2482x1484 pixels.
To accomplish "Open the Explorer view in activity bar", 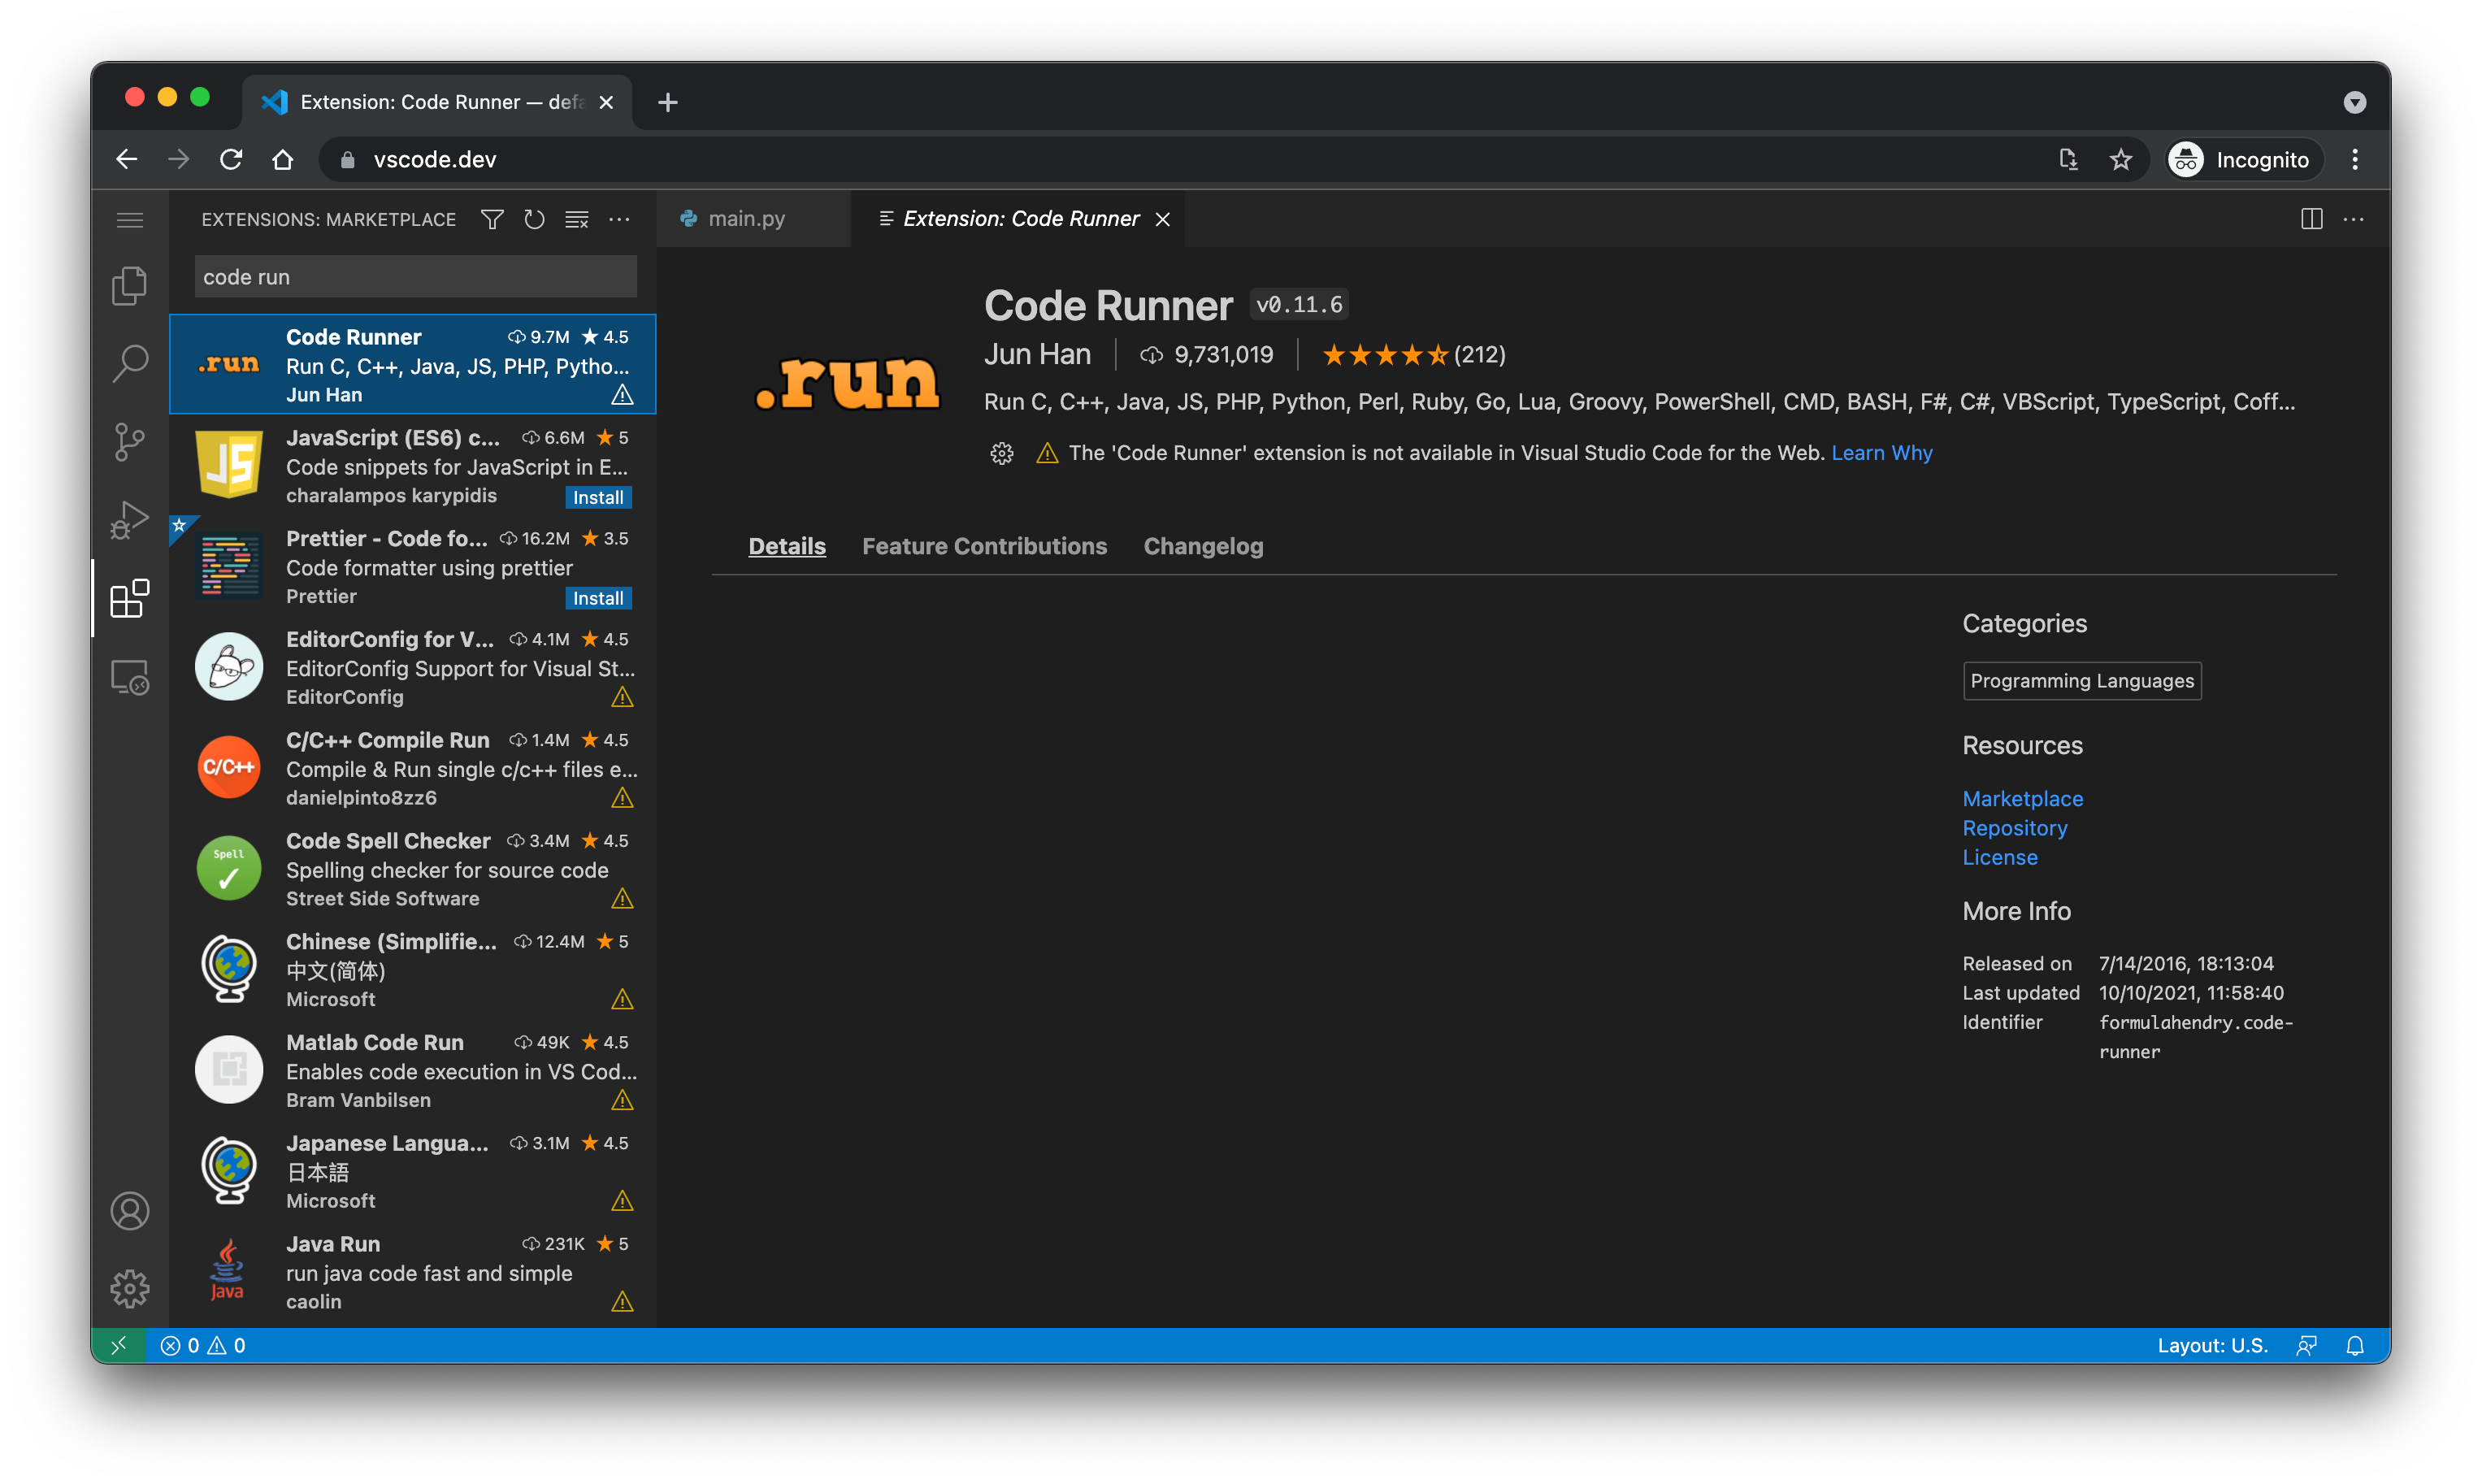I will pyautogui.click(x=129, y=286).
